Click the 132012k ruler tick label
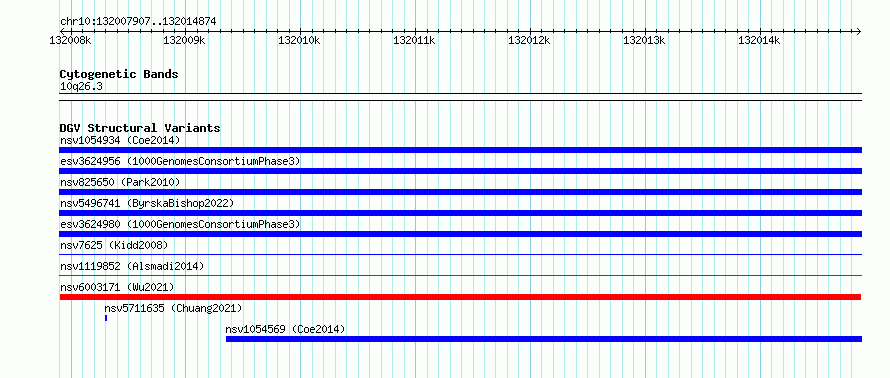The width and height of the screenshot is (890, 378). click(529, 40)
